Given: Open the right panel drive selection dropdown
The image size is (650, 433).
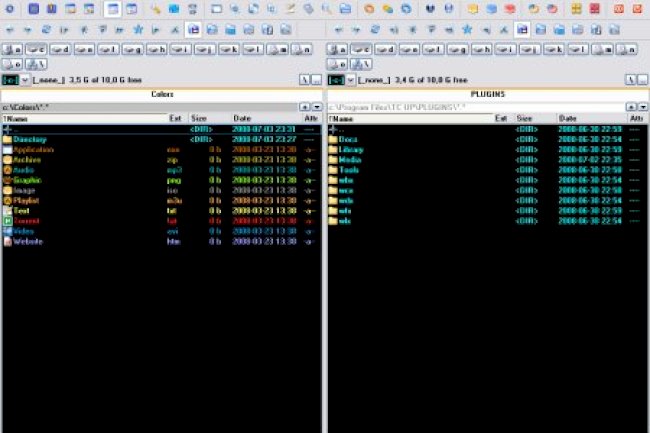Looking at the screenshot, I should point(350,80).
